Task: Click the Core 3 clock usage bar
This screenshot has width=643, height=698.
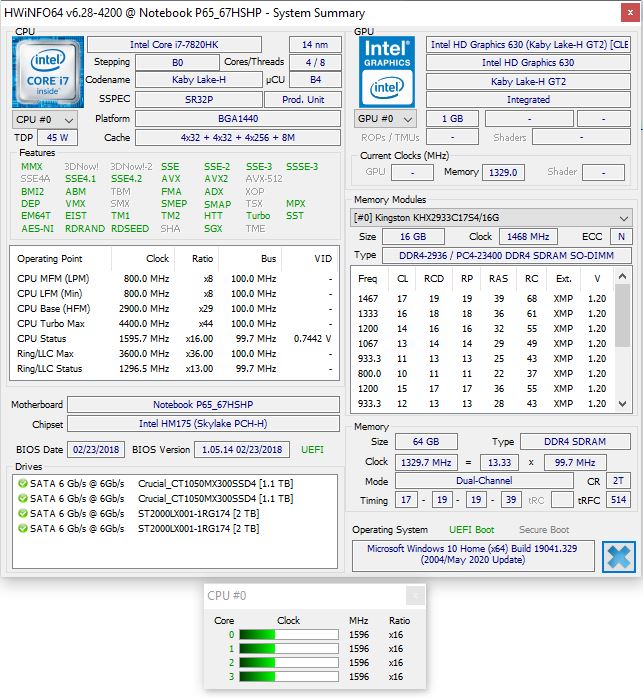Action: pos(289,677)
